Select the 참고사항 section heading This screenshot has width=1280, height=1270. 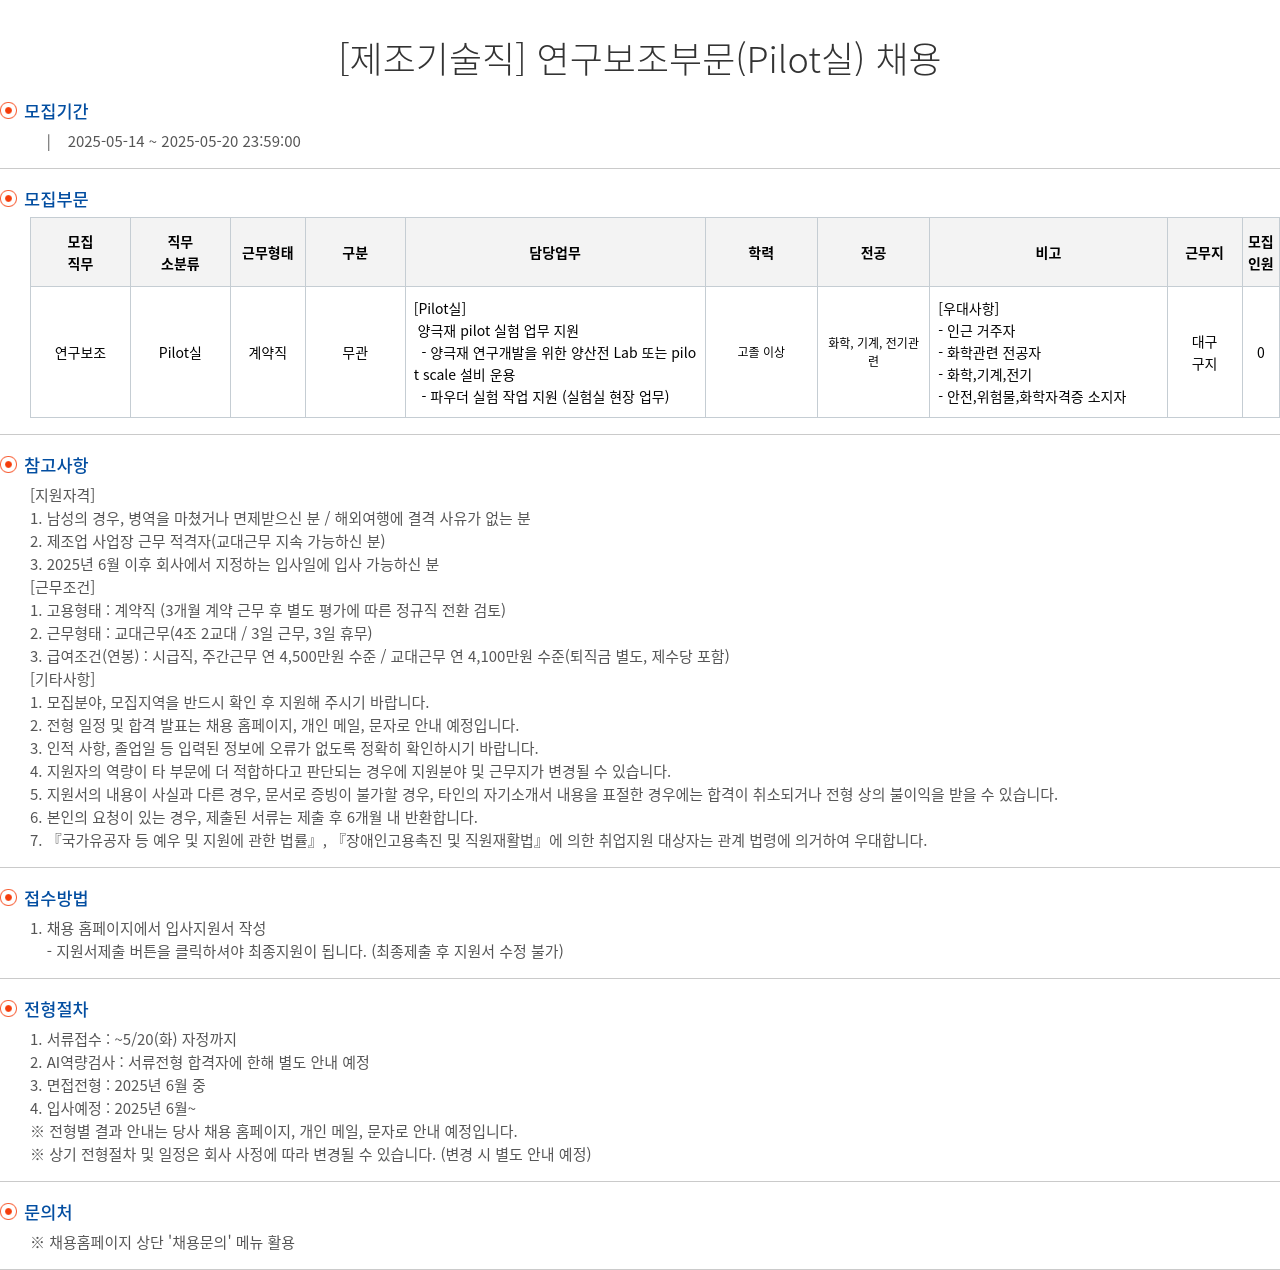56,465
